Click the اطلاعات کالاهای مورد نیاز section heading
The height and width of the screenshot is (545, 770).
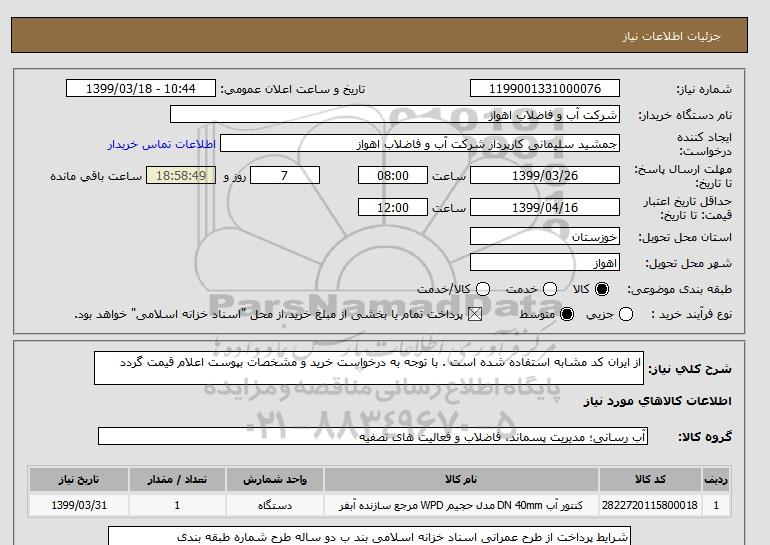click(658, 401)
